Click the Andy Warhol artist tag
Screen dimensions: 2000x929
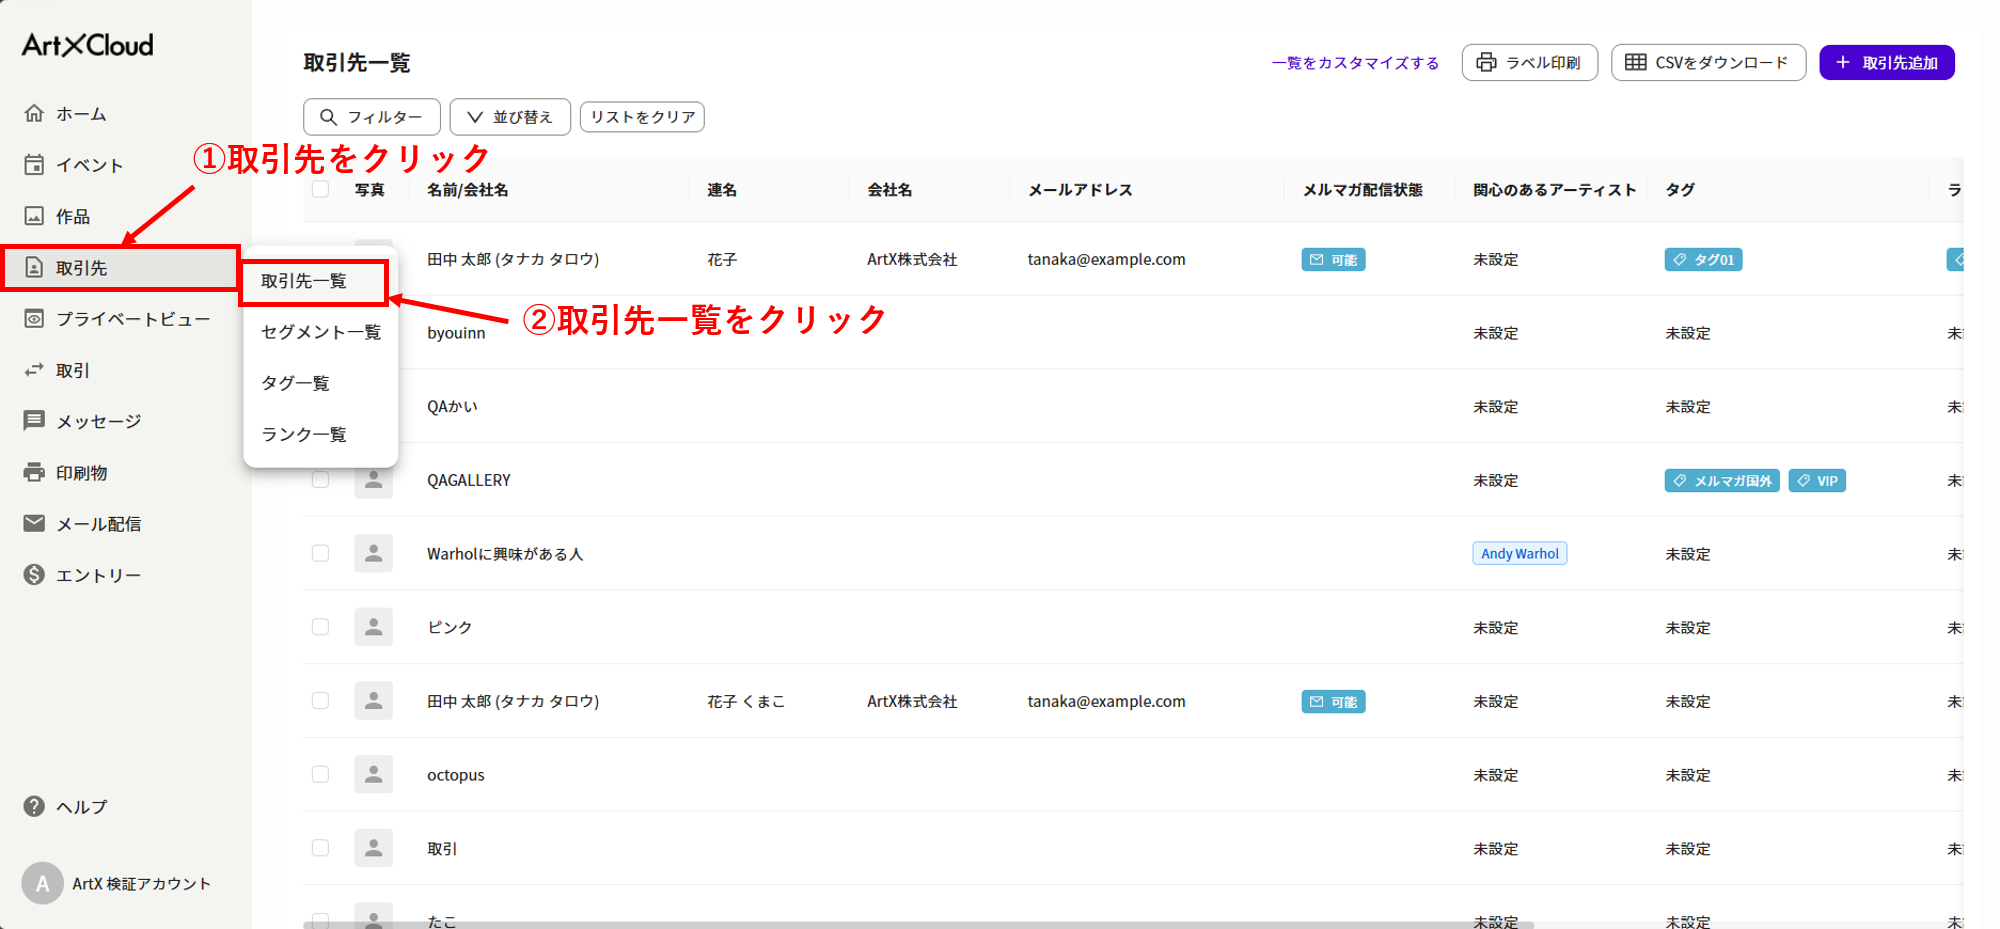[1520, 553]
